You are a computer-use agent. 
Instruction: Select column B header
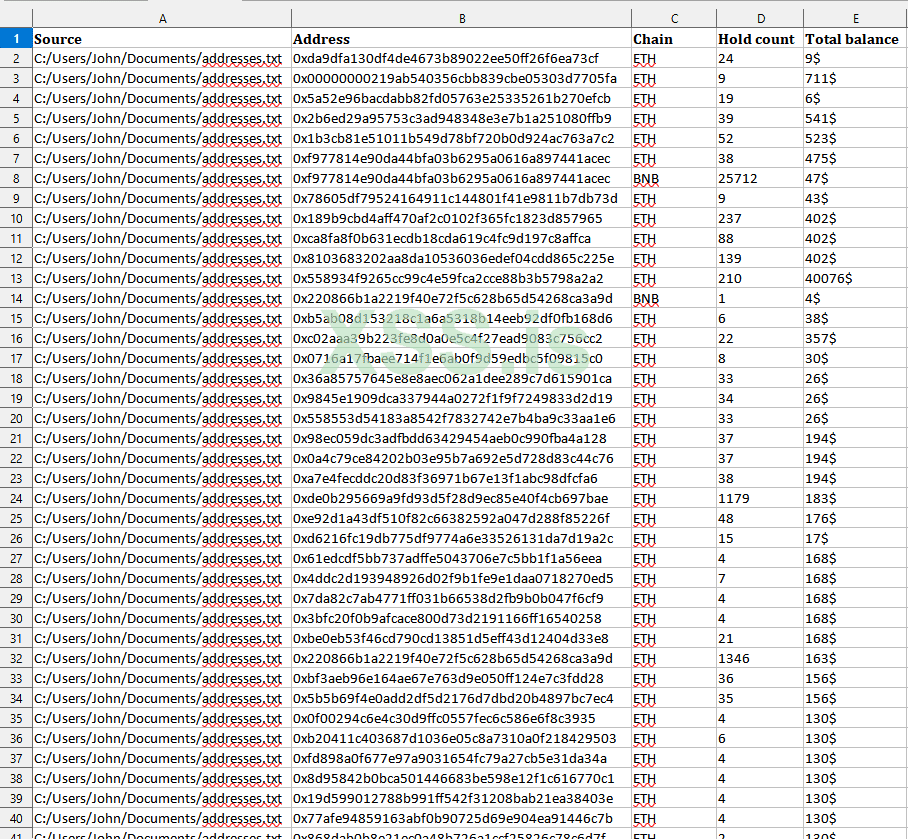(462, 19)
